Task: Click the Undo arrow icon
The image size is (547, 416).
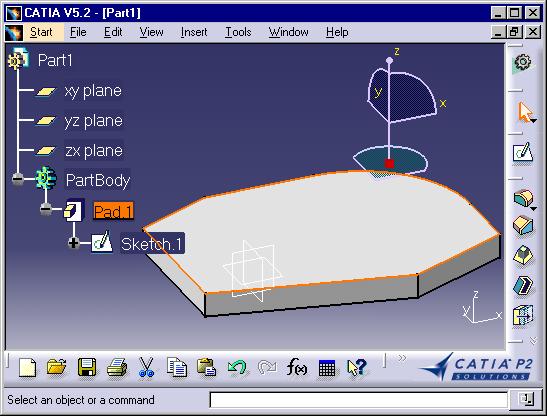Action: tap(237, 367)
